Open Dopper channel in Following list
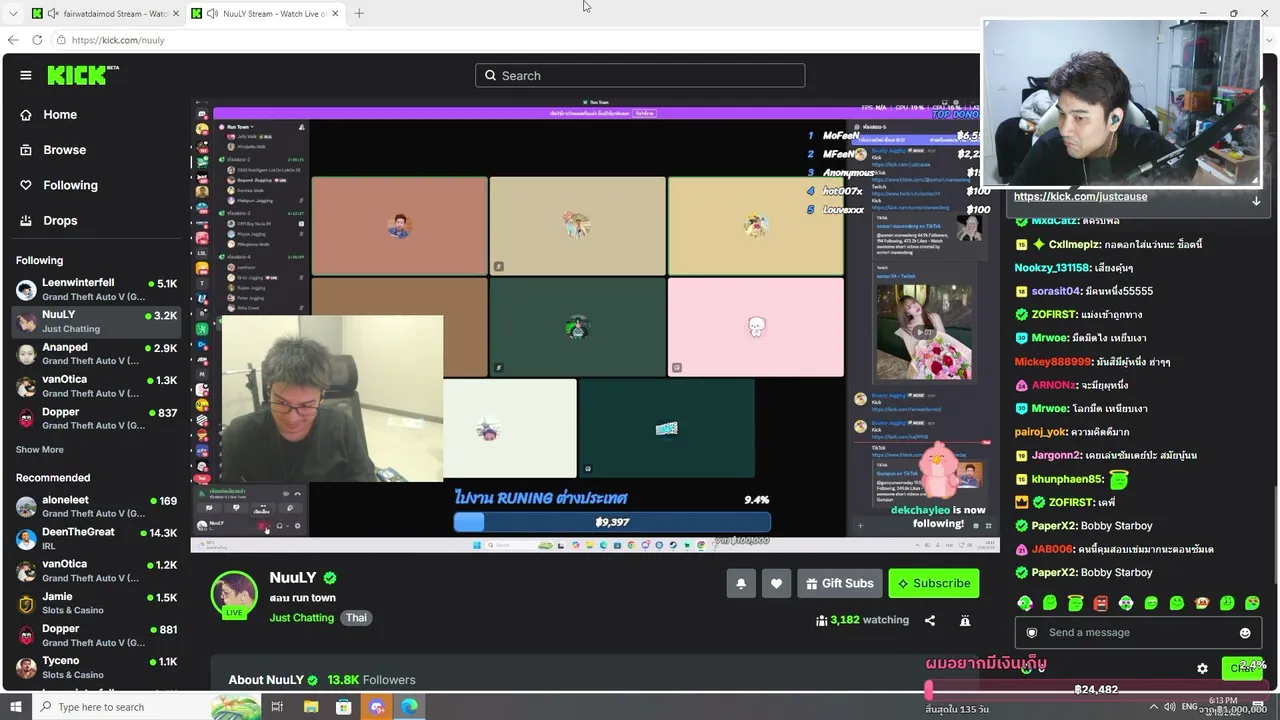 tap(96, 418)
